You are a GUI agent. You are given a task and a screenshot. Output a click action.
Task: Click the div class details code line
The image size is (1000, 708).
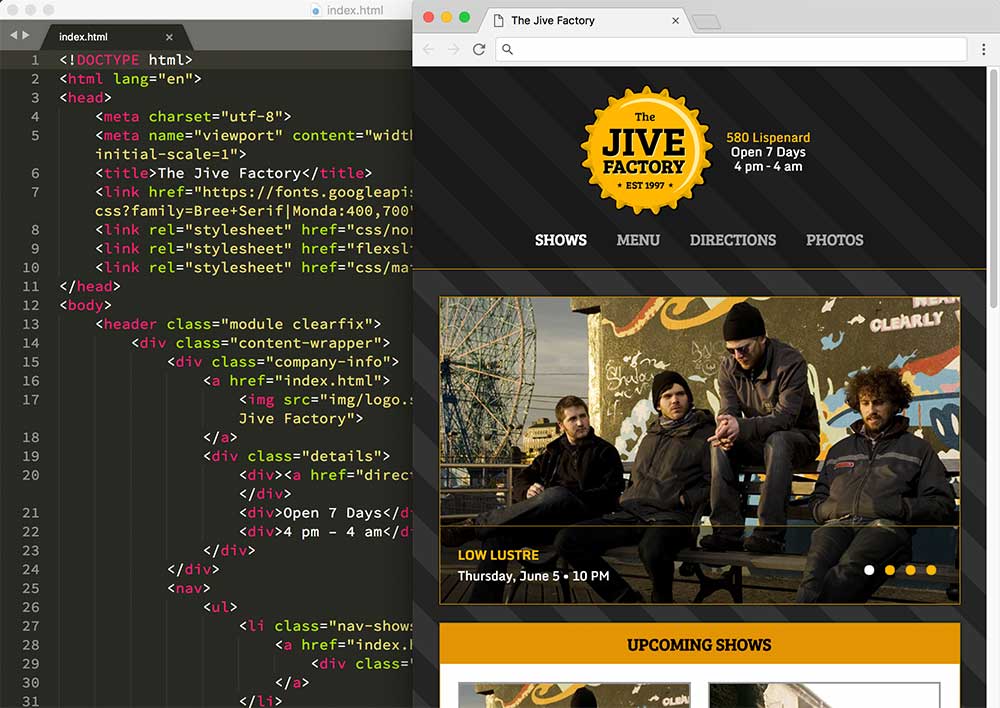click(297, 456)
